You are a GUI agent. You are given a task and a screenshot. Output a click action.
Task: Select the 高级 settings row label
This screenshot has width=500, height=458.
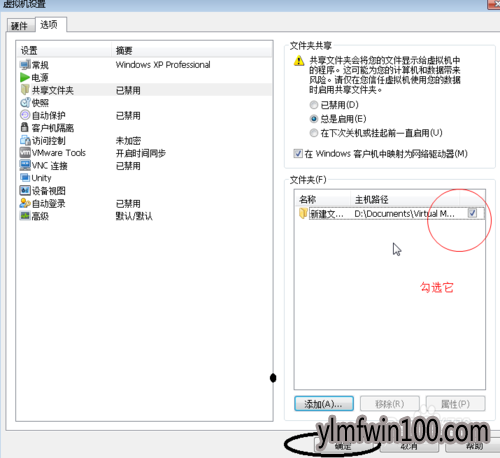pos(40,216)
